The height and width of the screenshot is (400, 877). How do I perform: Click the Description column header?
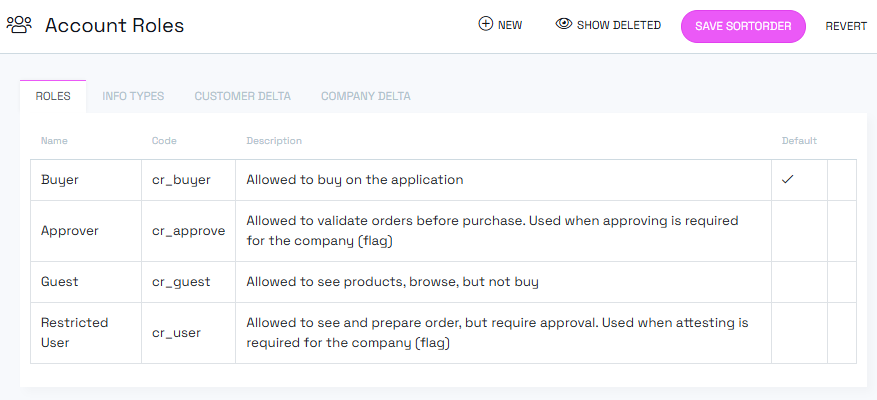[274, 141]
